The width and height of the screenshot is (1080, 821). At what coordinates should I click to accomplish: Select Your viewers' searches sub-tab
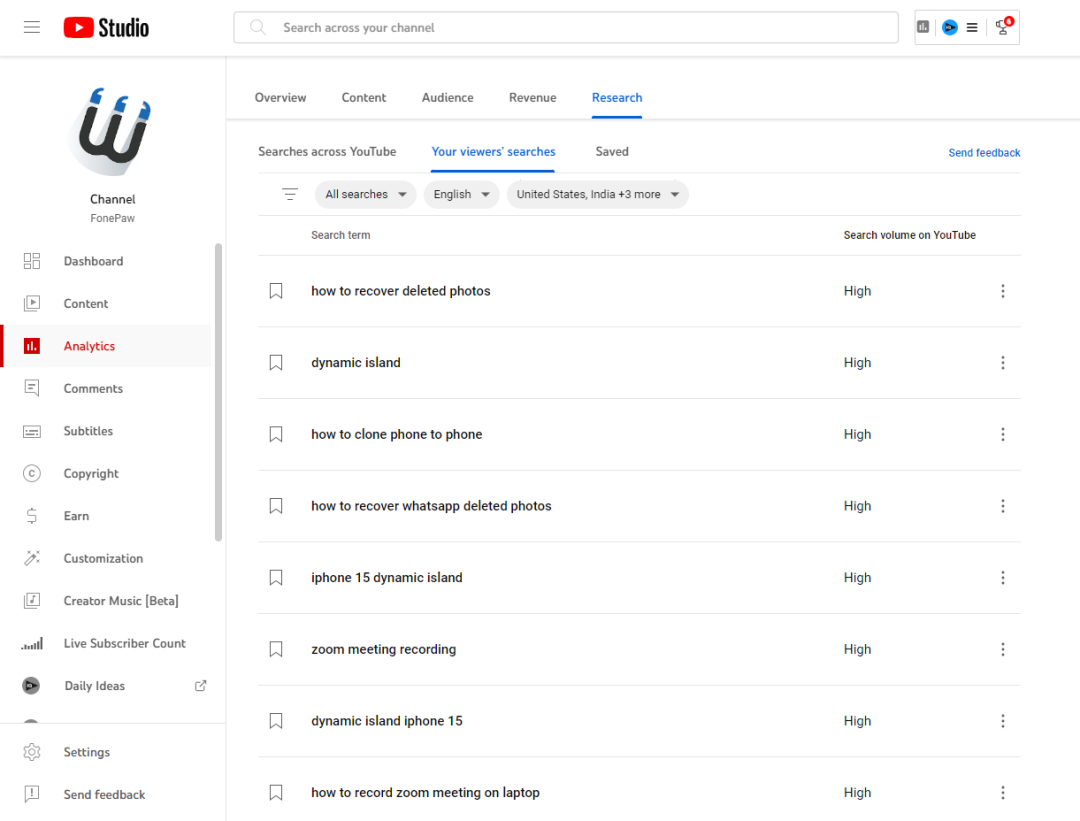(493, 152)
